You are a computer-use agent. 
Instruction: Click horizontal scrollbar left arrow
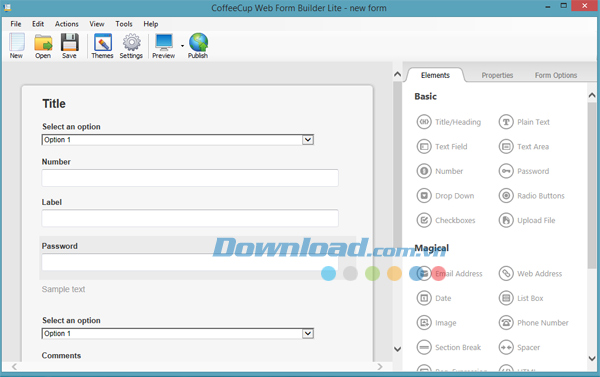[14, 367]
